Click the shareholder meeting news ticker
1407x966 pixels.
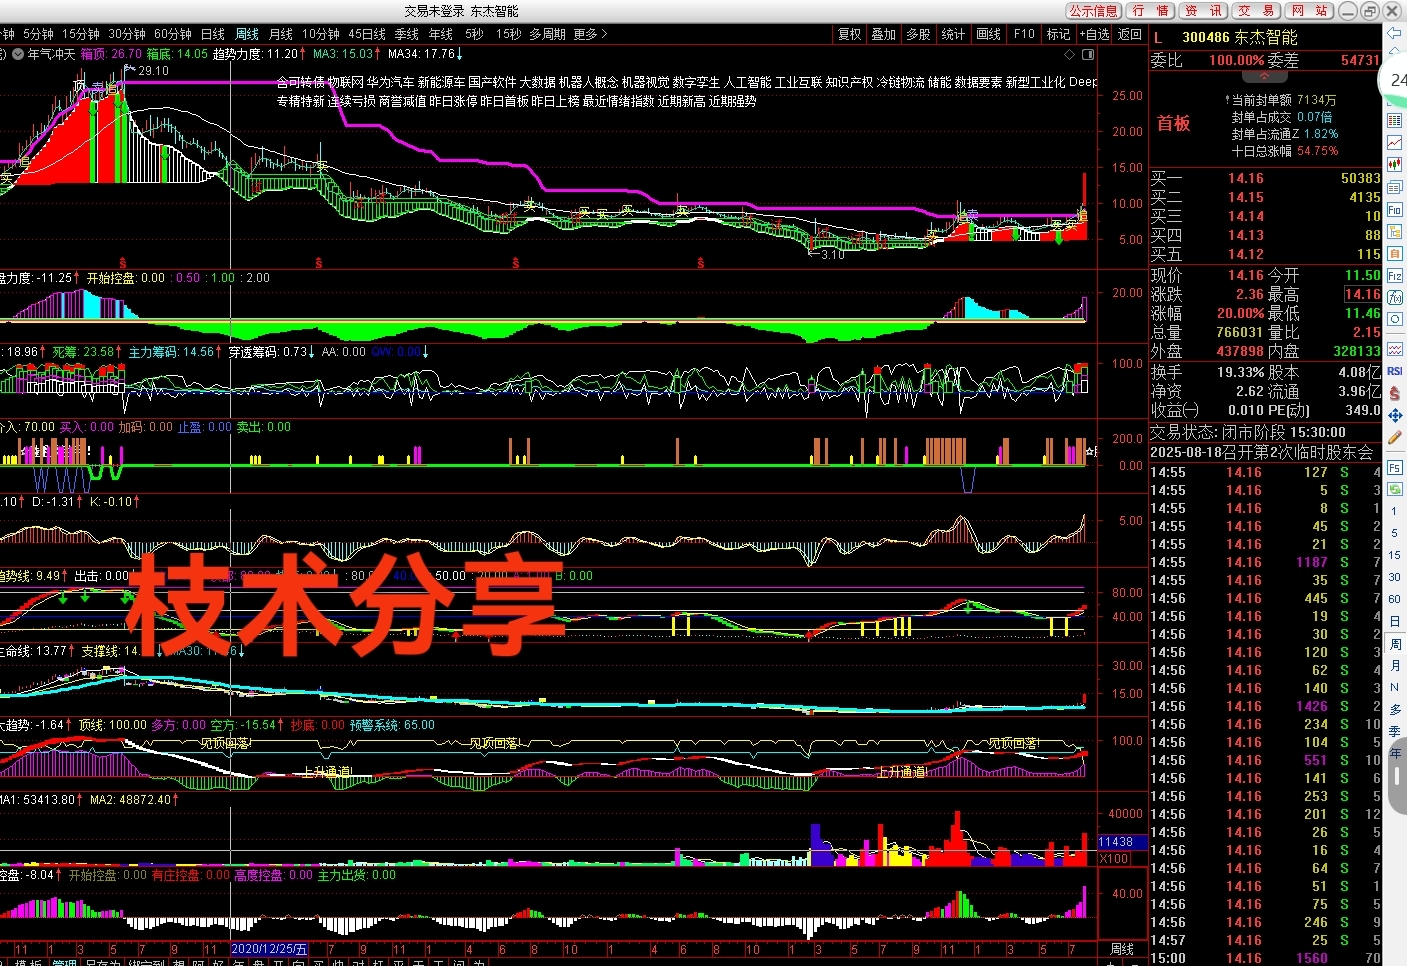pos(1262,452)
